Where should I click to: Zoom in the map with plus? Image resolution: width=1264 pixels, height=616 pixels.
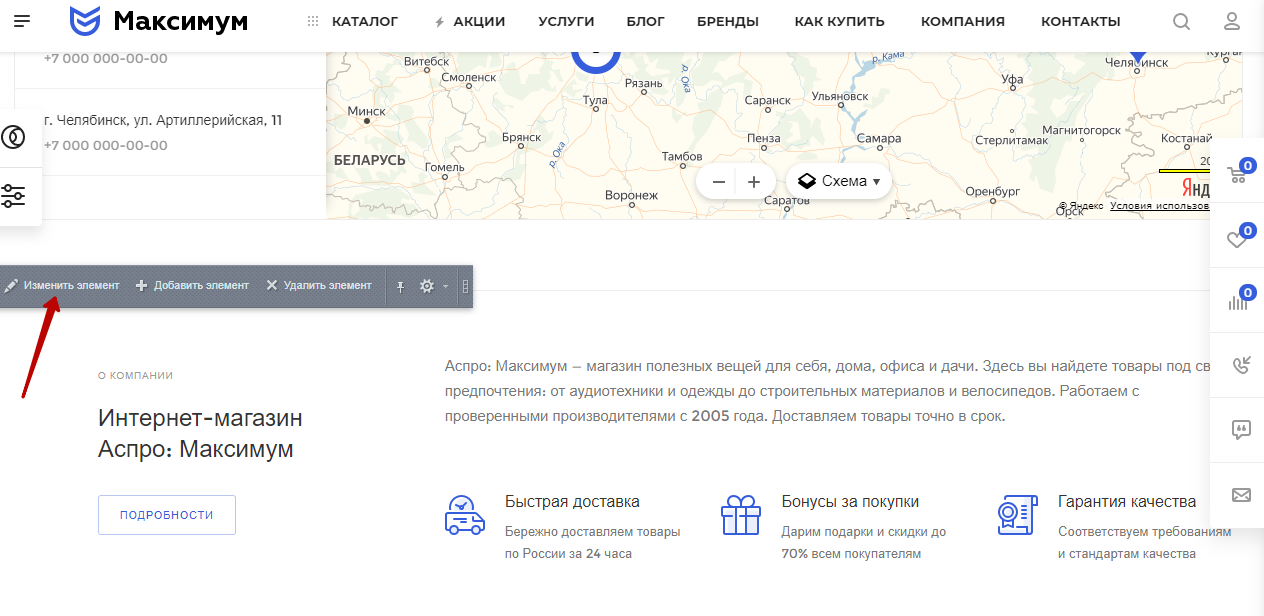pos(754,182)
